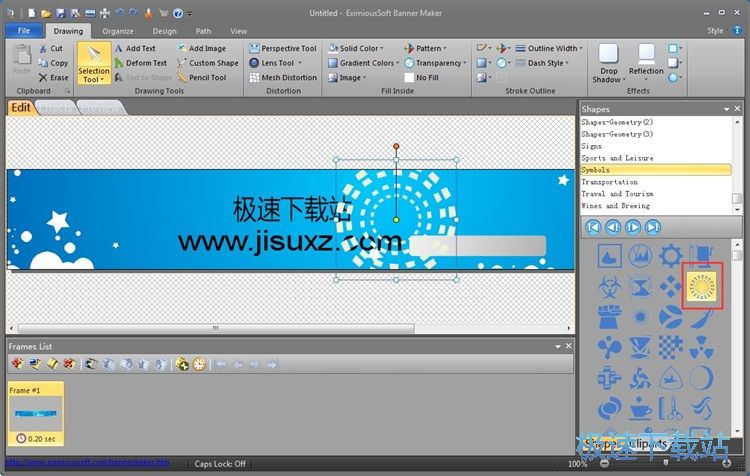Screen dimensions: 750x476
Task: Select the Deform Text tool
Action: tap(141, 63)
